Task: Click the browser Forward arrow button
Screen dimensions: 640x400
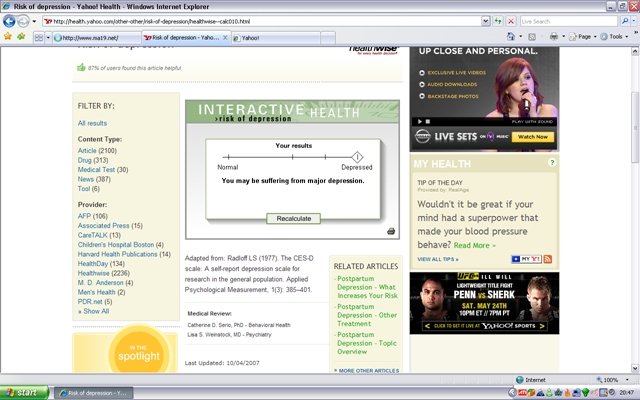Action: click(23, 21)
